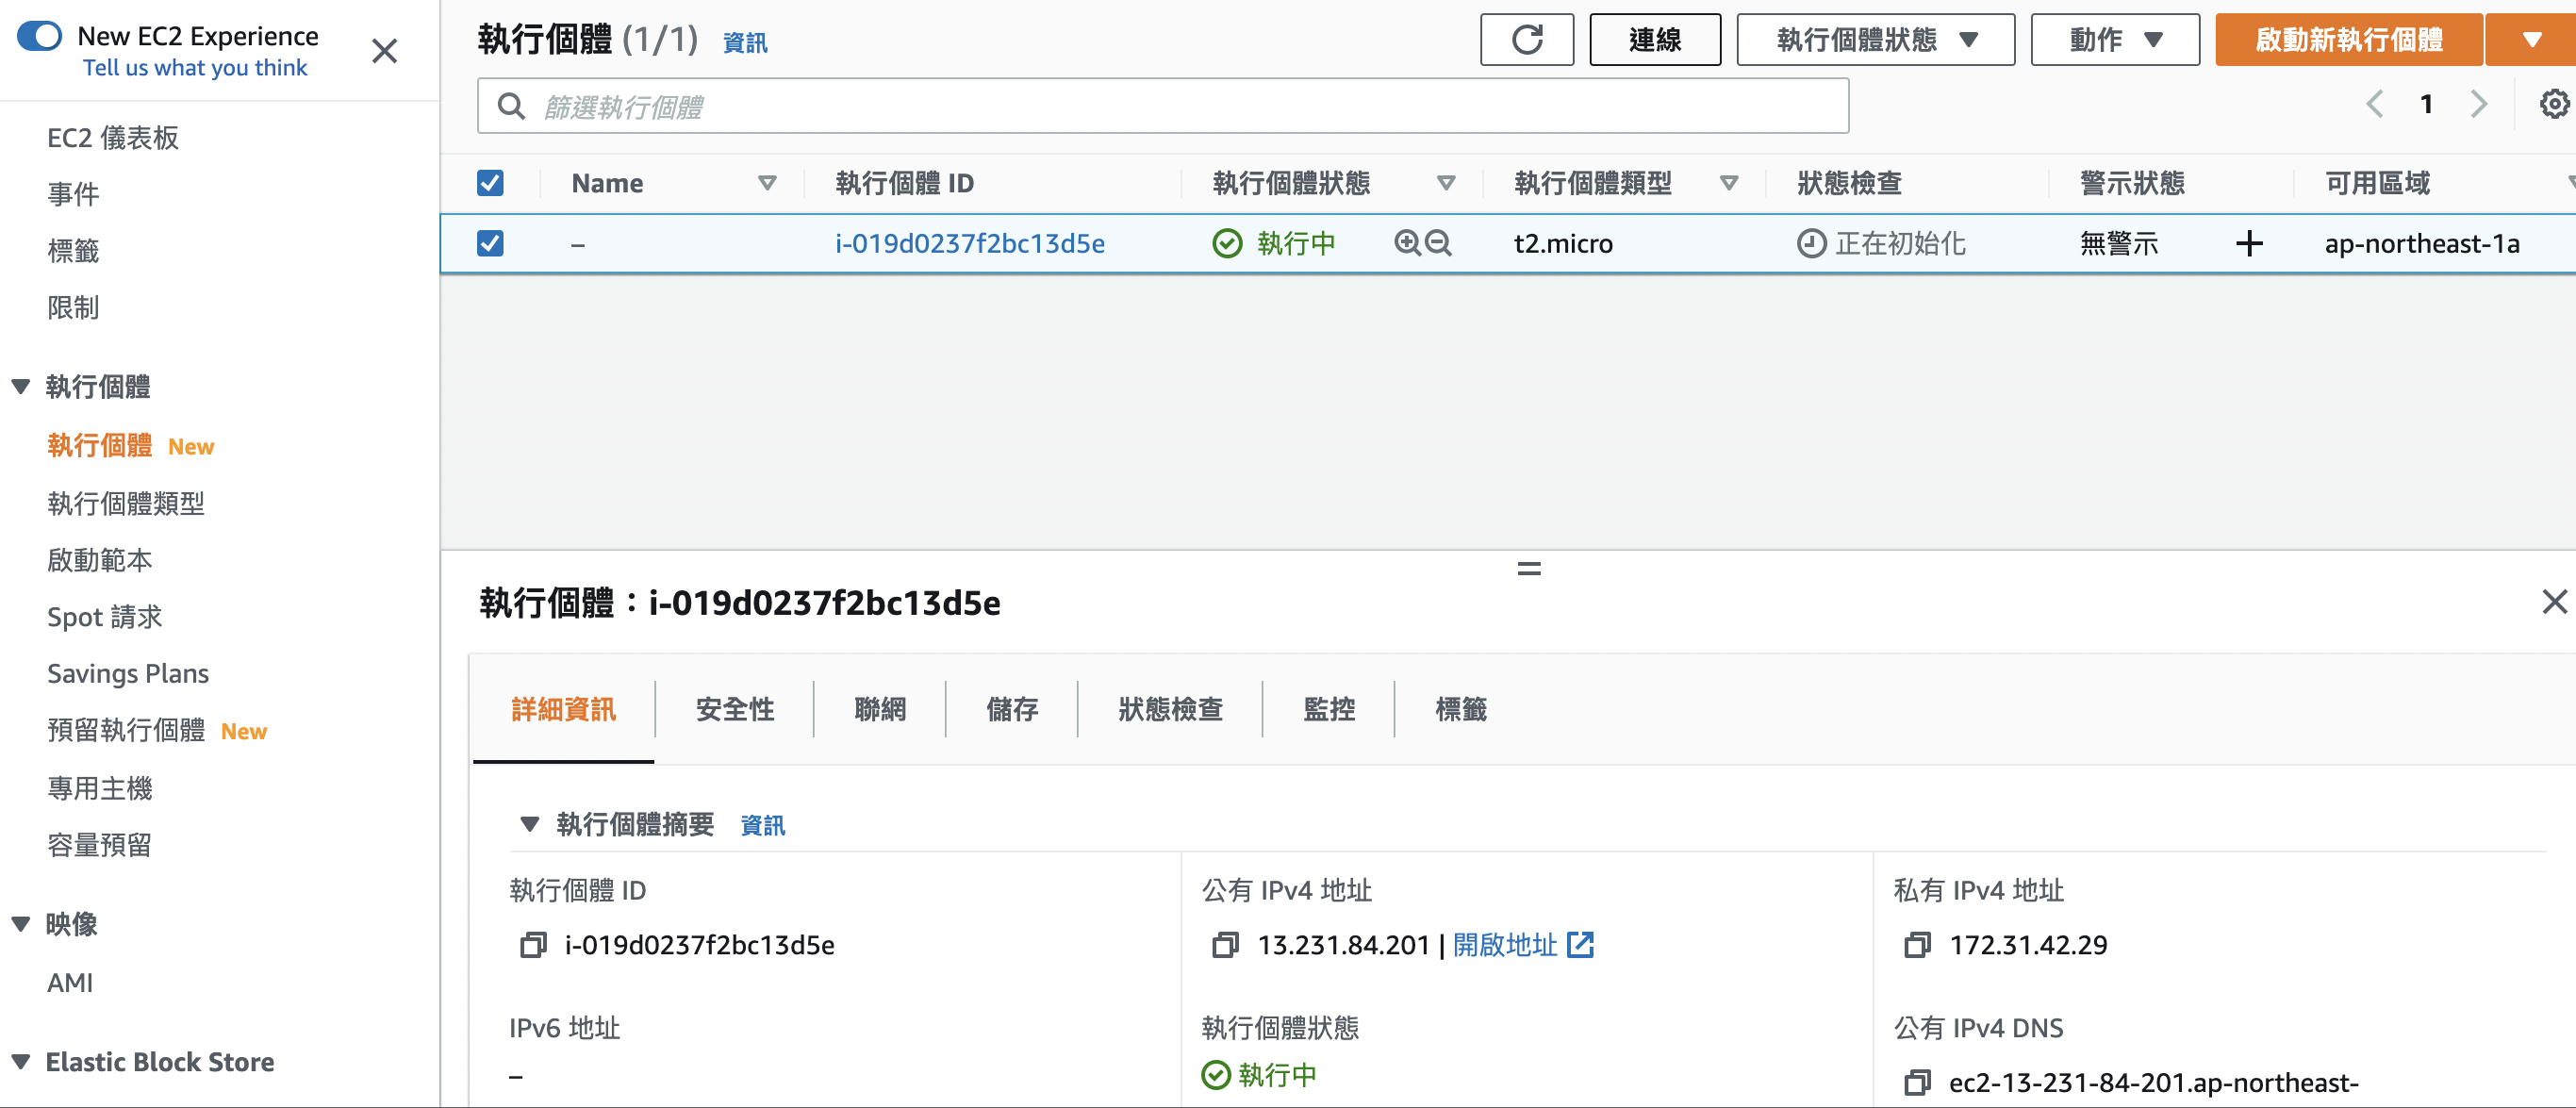Collapse the 映像 sidebar section
This screenshot has width=2576, height=1108.
[x=21, y=924]
